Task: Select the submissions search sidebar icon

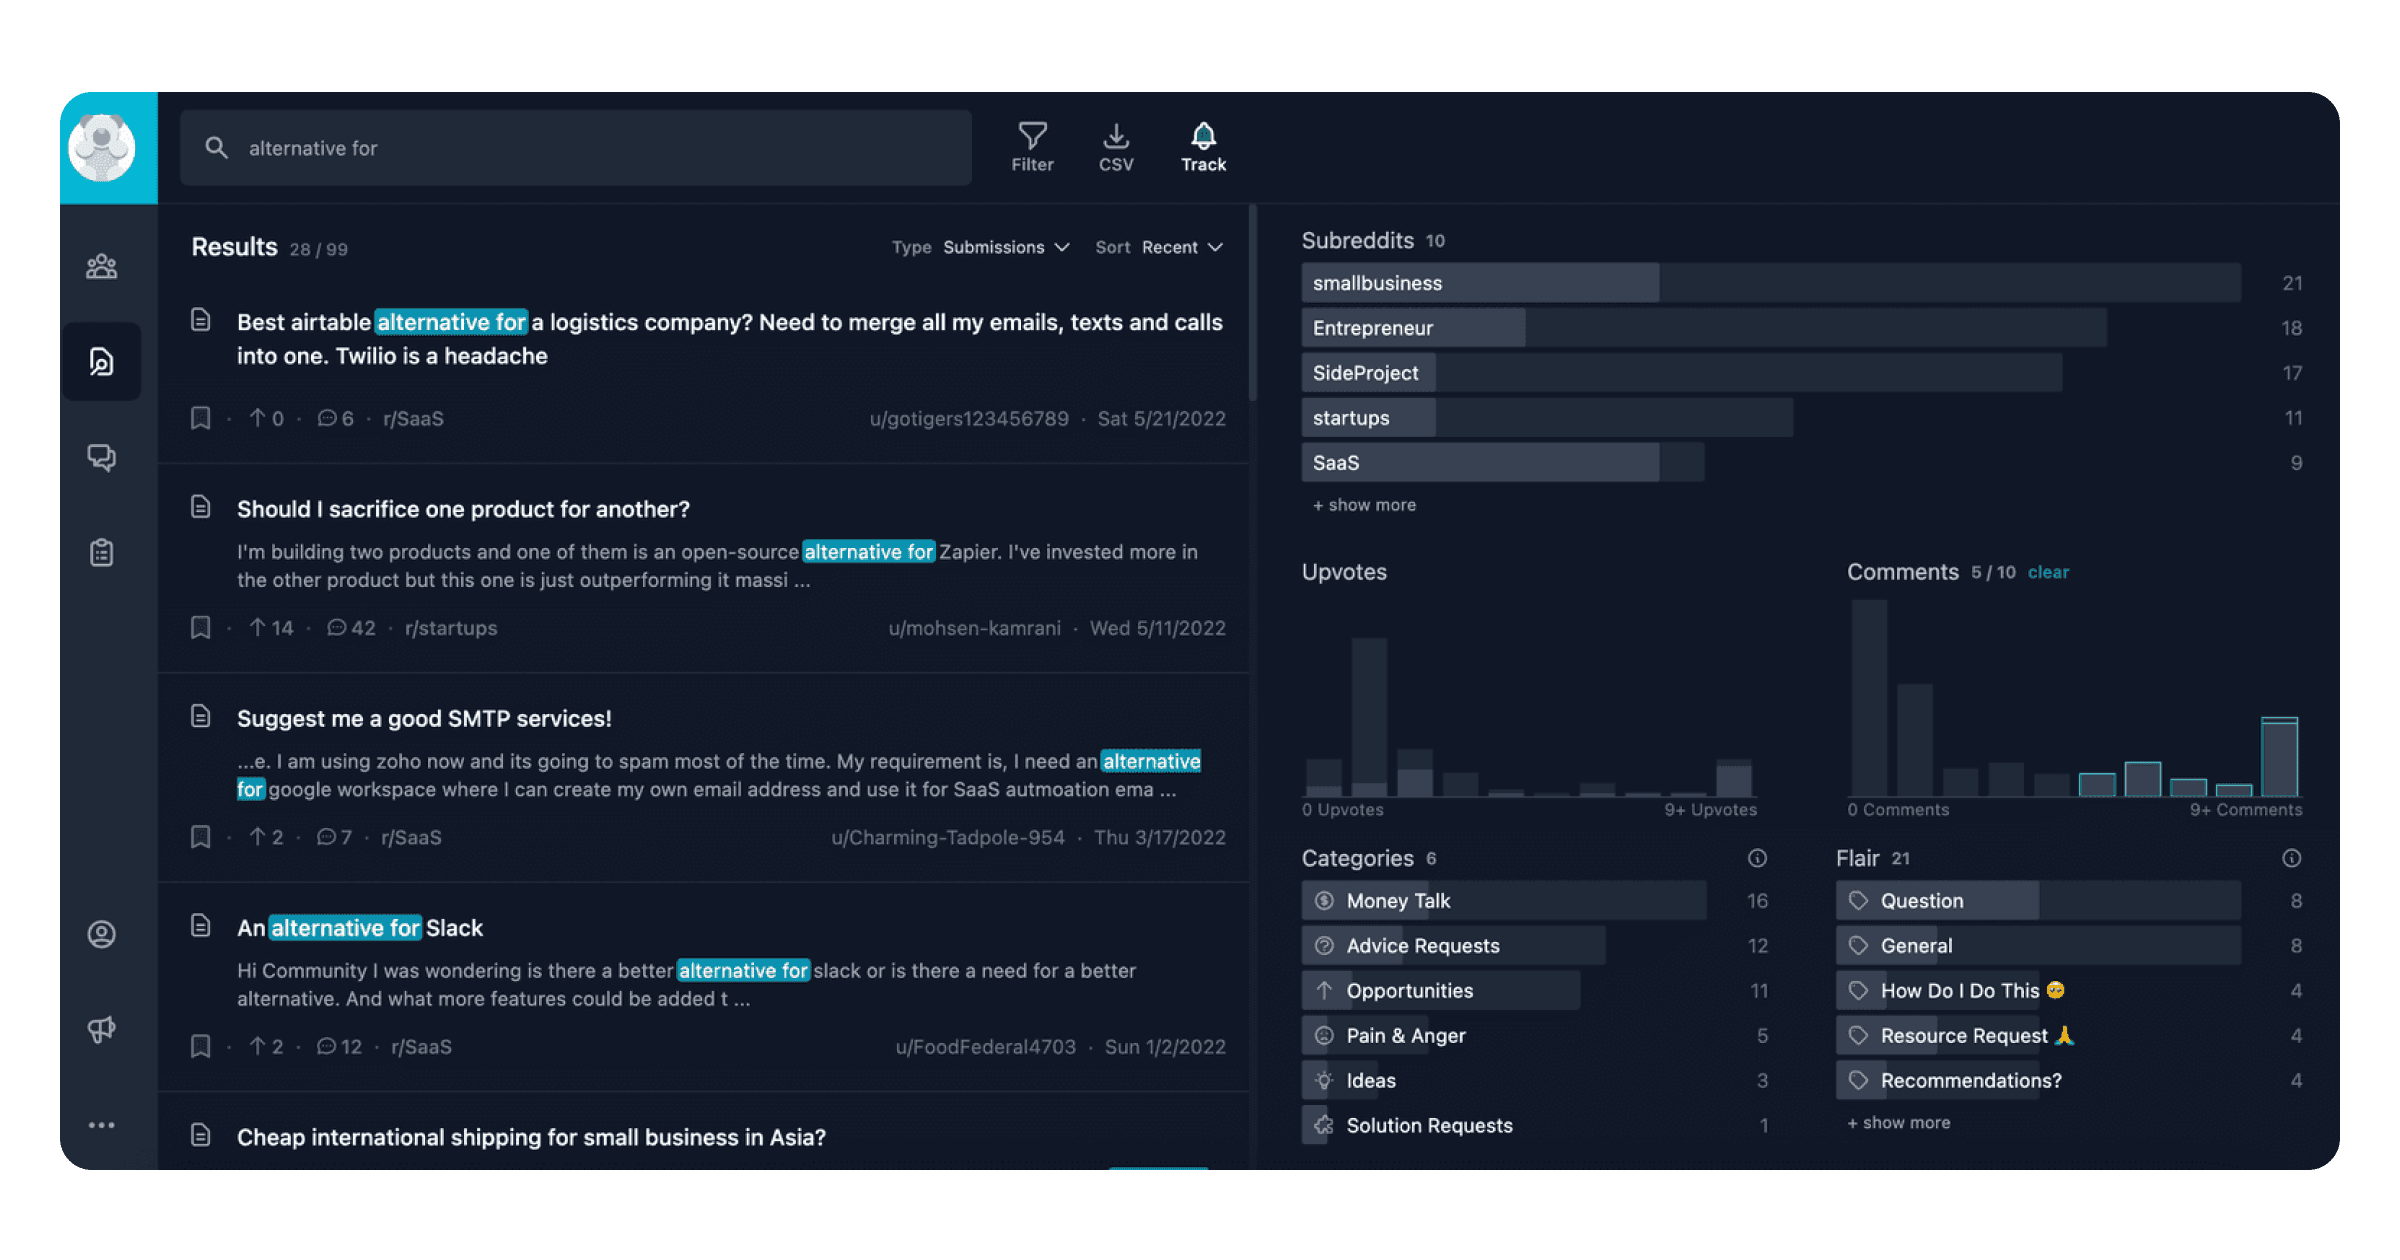Action: [x=101, y=361]
